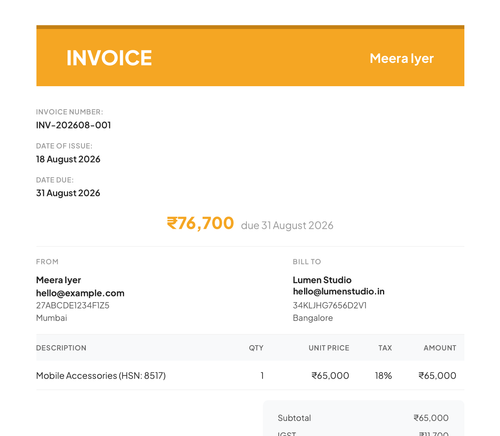
Task: Select the due date value 31 August 2026
Action: coord(68,193)
